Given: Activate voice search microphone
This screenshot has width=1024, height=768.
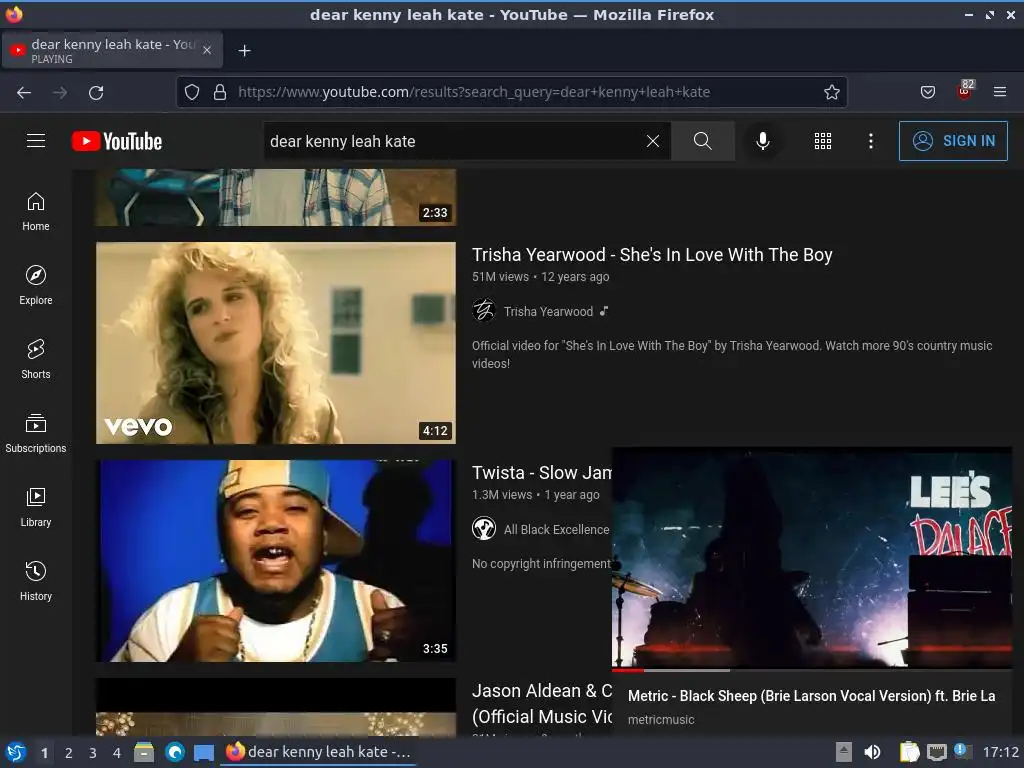Looking at the screenshot, I should click(x=762, y=141).
